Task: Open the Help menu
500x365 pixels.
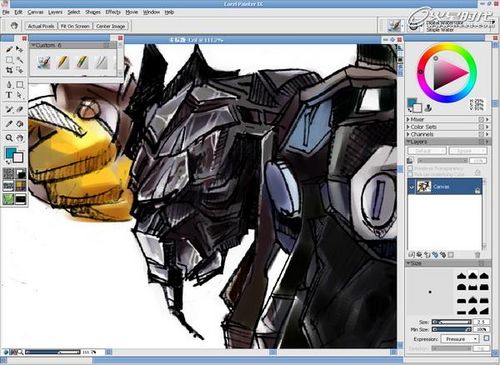Action: coord(169,12)
